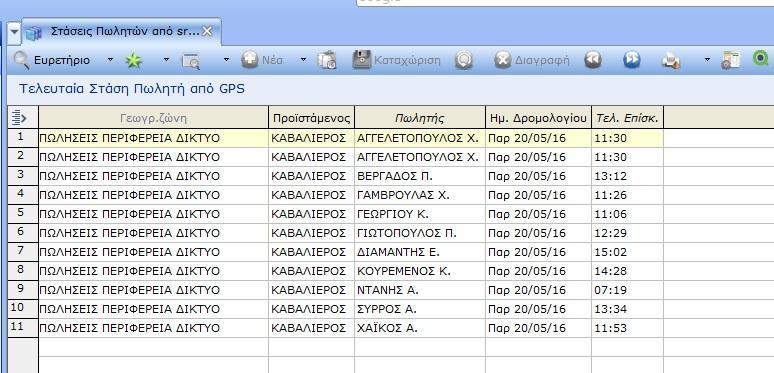Expand the printer dropdown arrow
The image size is (774, 373).
707,60
